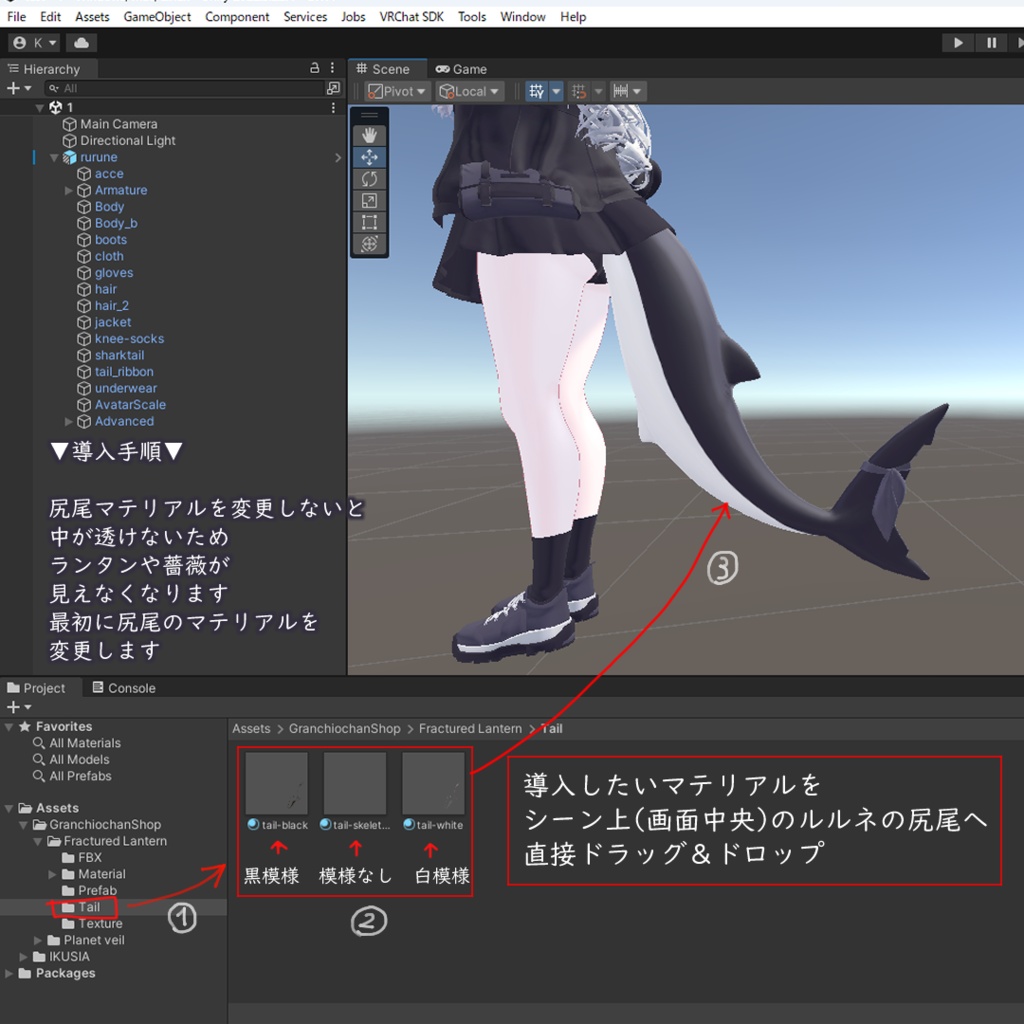The height and width of the screenshot is (1024, 1024).
Task: Open the Component menu
Action: [x=237, y=17]
